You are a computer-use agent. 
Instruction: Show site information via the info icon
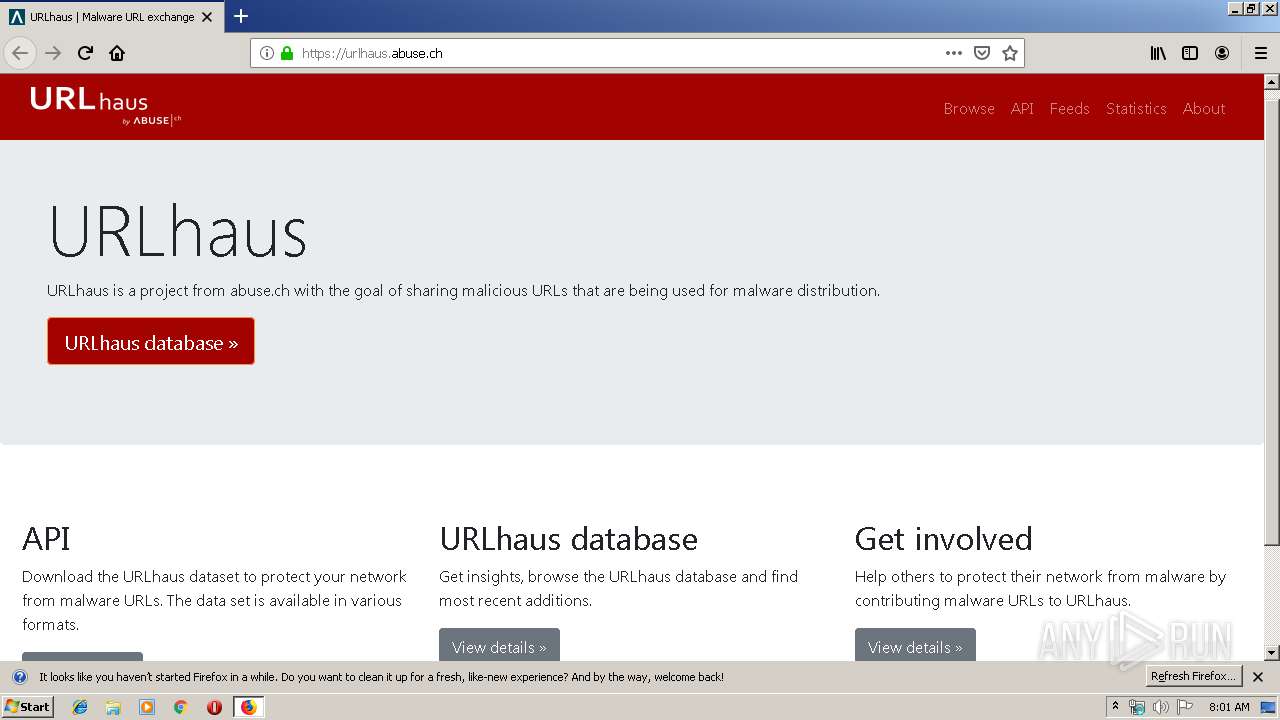(x=267, y=53)
